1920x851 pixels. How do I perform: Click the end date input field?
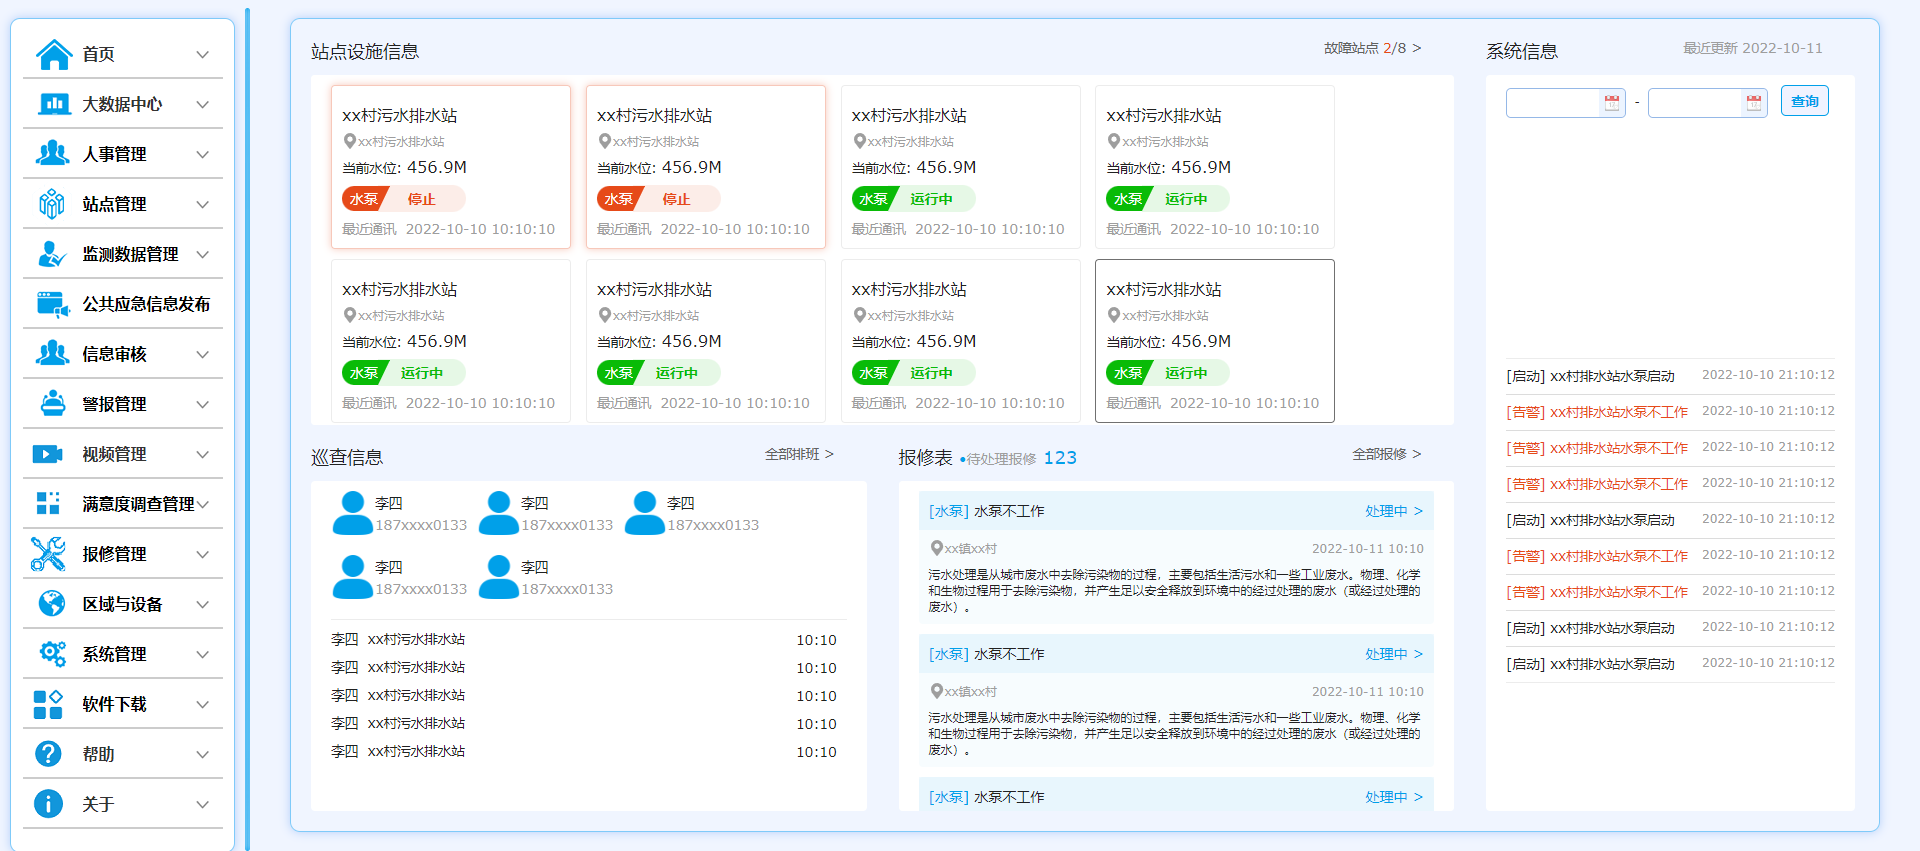tap(1694, 103)
